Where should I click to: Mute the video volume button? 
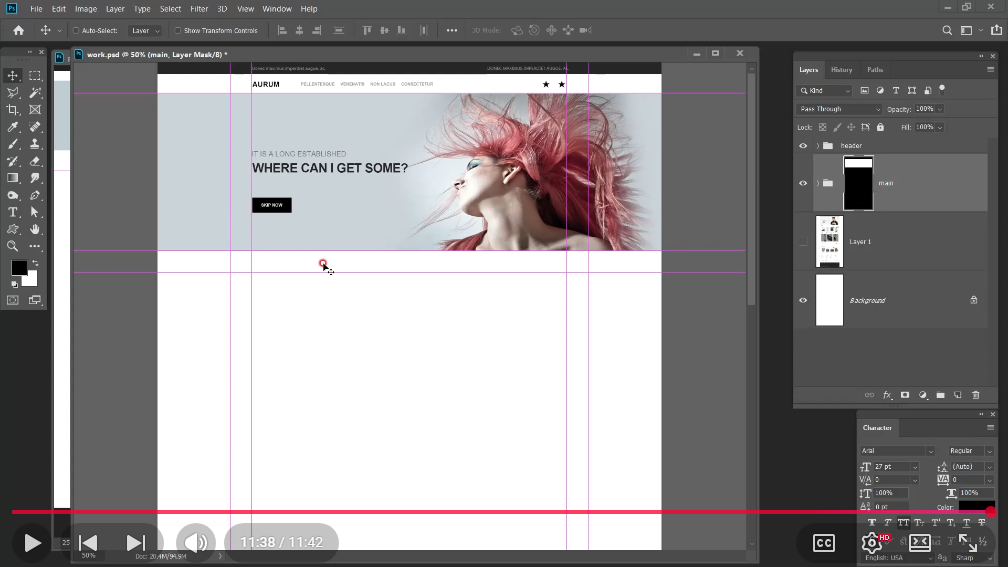(196, 543)
